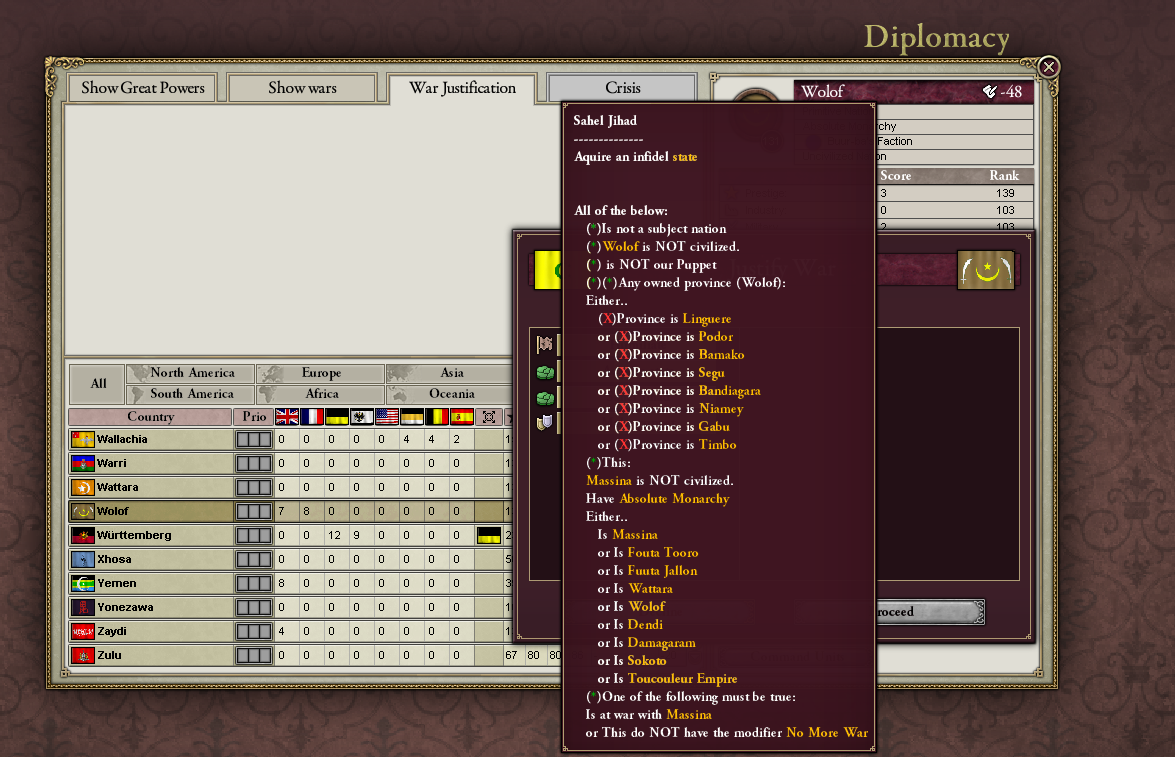Screen dimensions: 1175x757
Task: Select the shield casus belli icon
Action: click(x=545, y=424)
